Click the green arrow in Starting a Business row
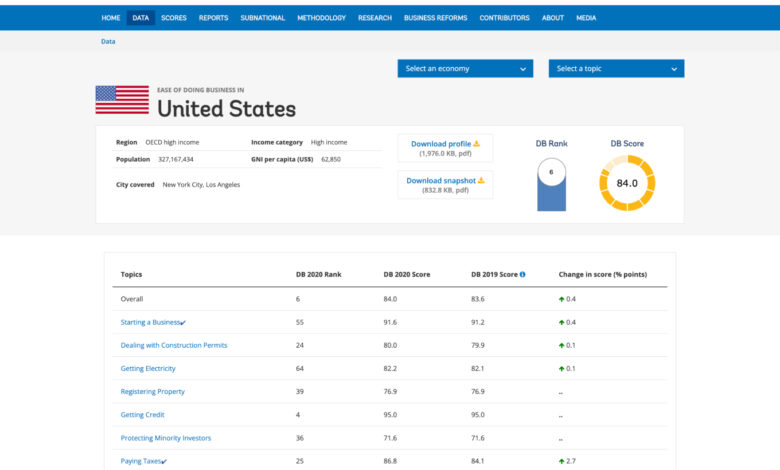Viewport: 780px width, 470px height. pyautogui.click(x=562, y=322)
